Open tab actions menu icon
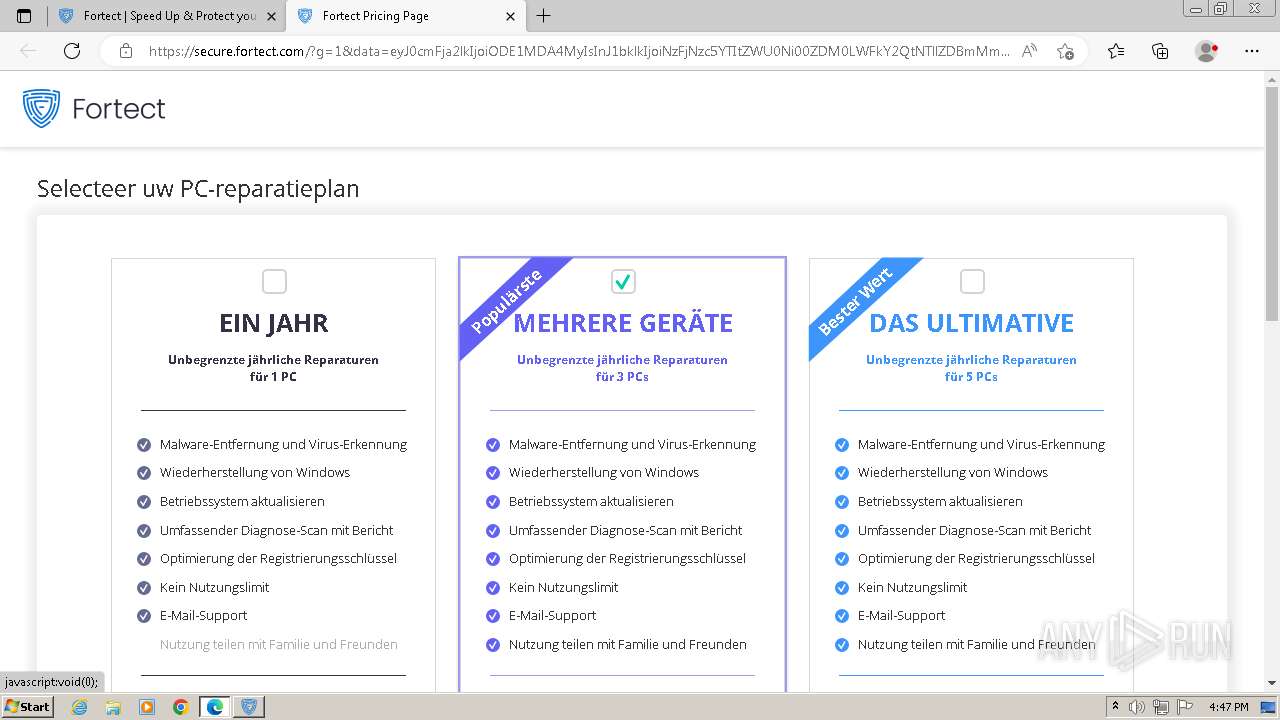This screenshot has height=720, width=1280. 24,16
